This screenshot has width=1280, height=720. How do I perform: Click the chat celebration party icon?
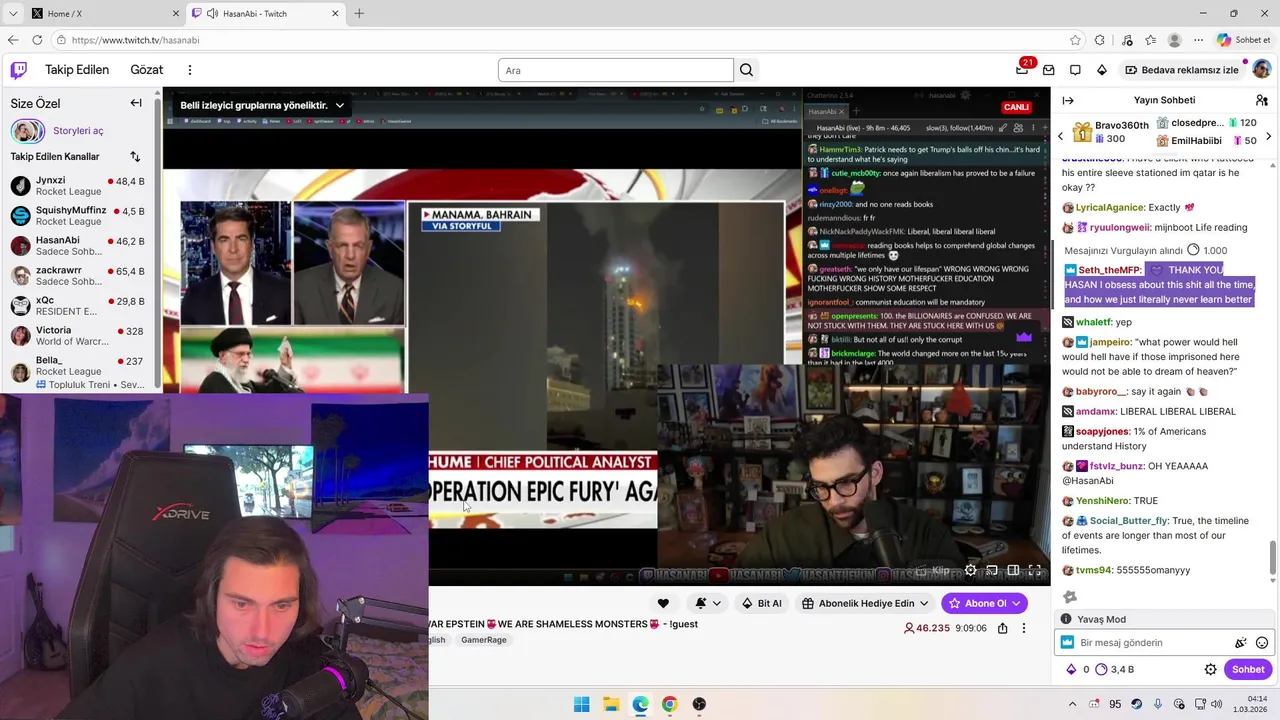(1241, 643)
